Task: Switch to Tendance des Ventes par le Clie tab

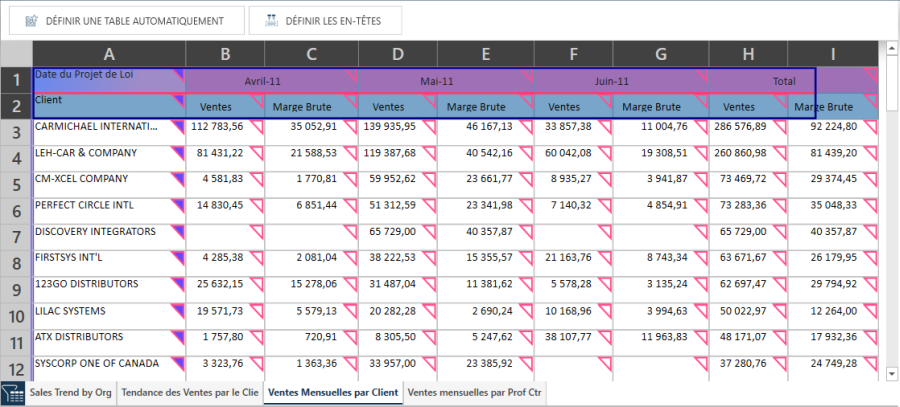Action: click(189, 394)
